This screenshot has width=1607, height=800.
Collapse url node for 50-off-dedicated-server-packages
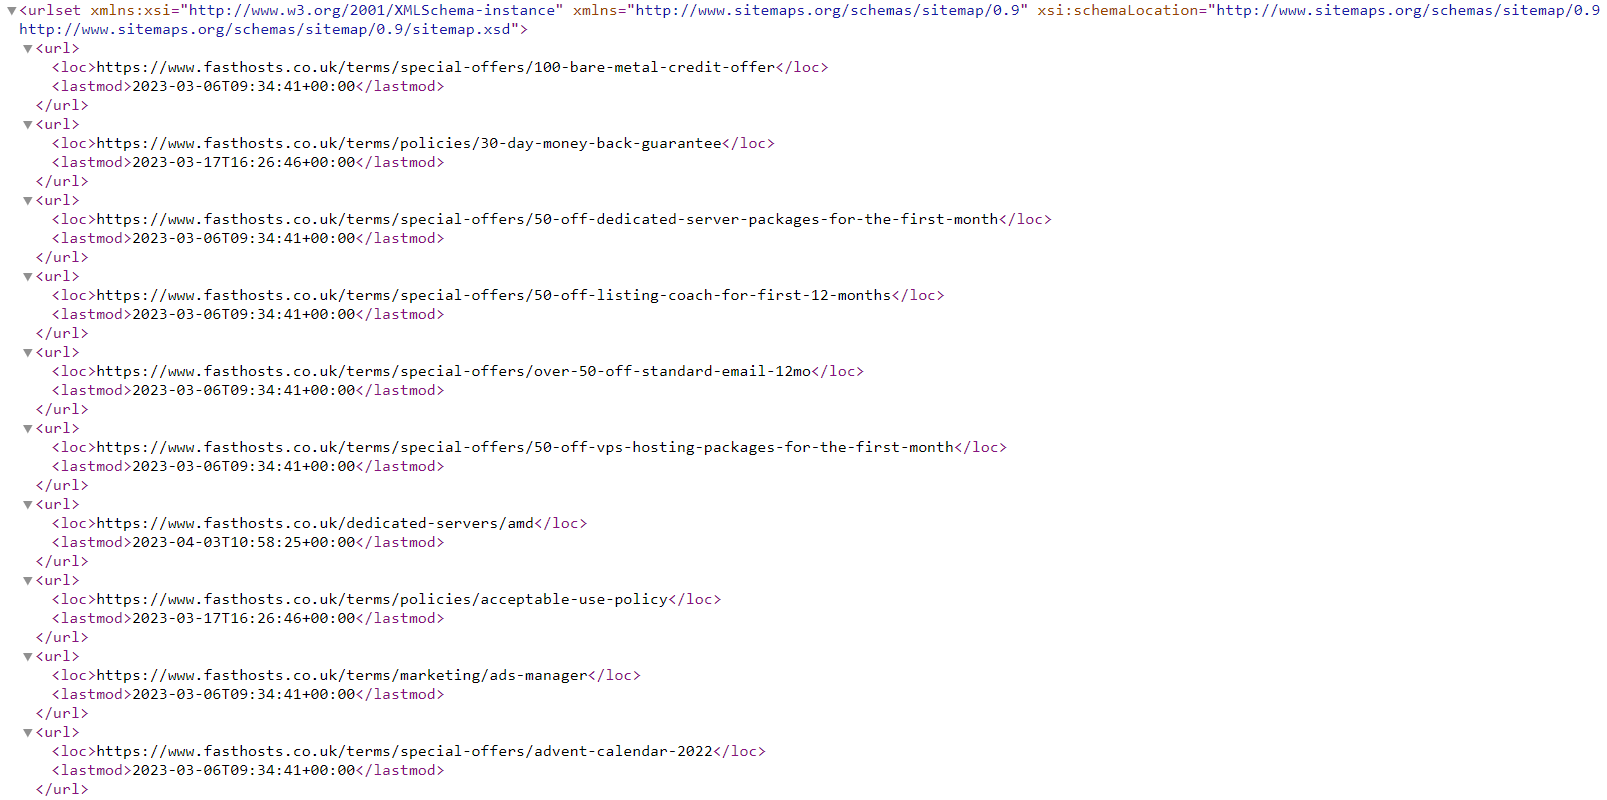point(28,201)
